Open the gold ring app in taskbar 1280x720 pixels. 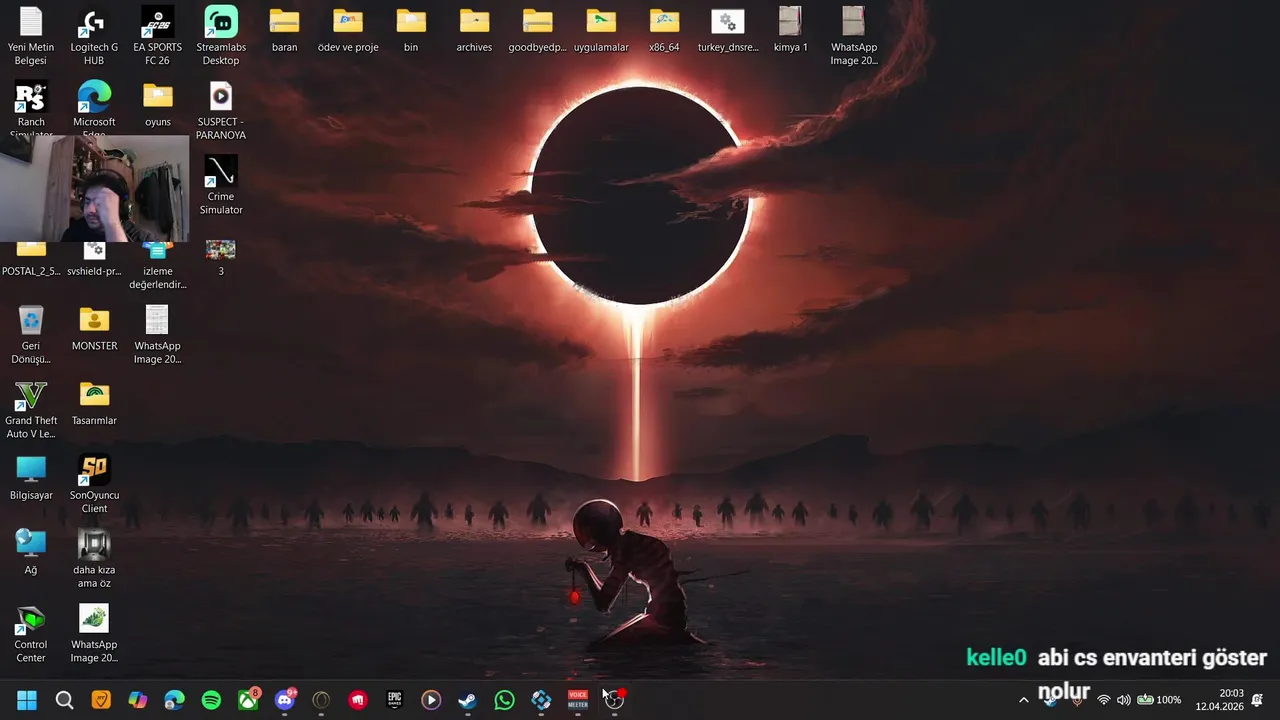point(321,700)
